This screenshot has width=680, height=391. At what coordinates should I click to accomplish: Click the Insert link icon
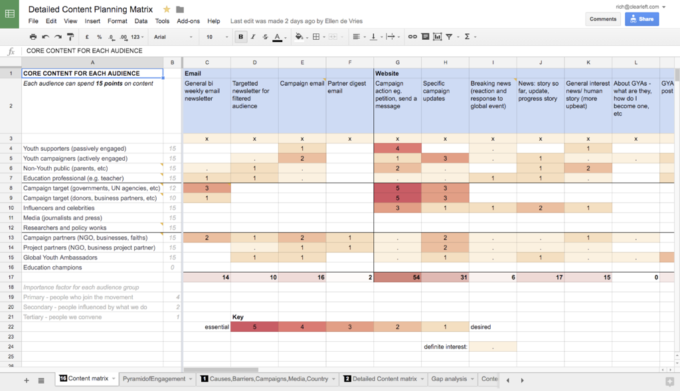pos(412,37)
